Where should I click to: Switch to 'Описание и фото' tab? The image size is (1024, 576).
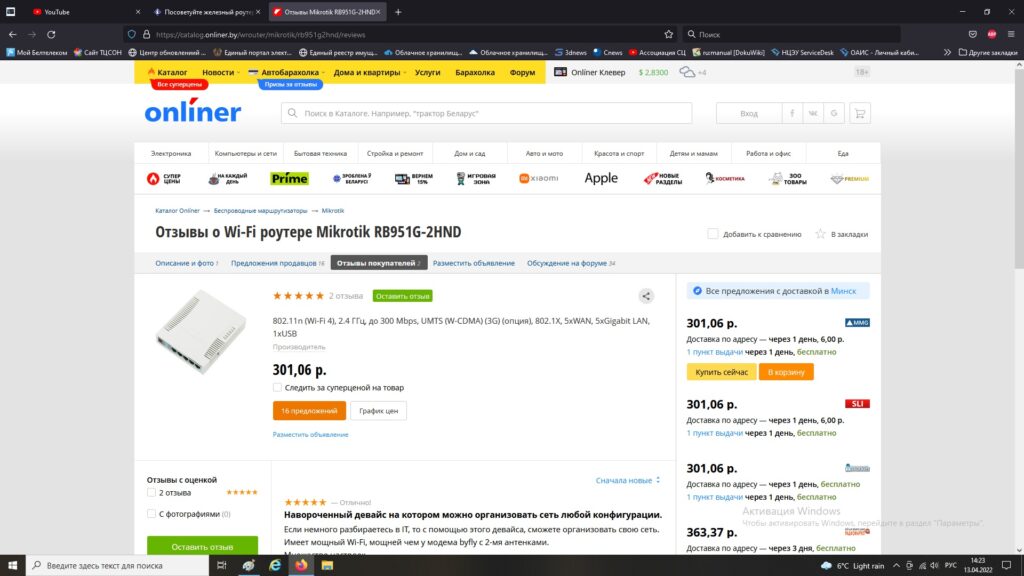(x=185, y=263)
